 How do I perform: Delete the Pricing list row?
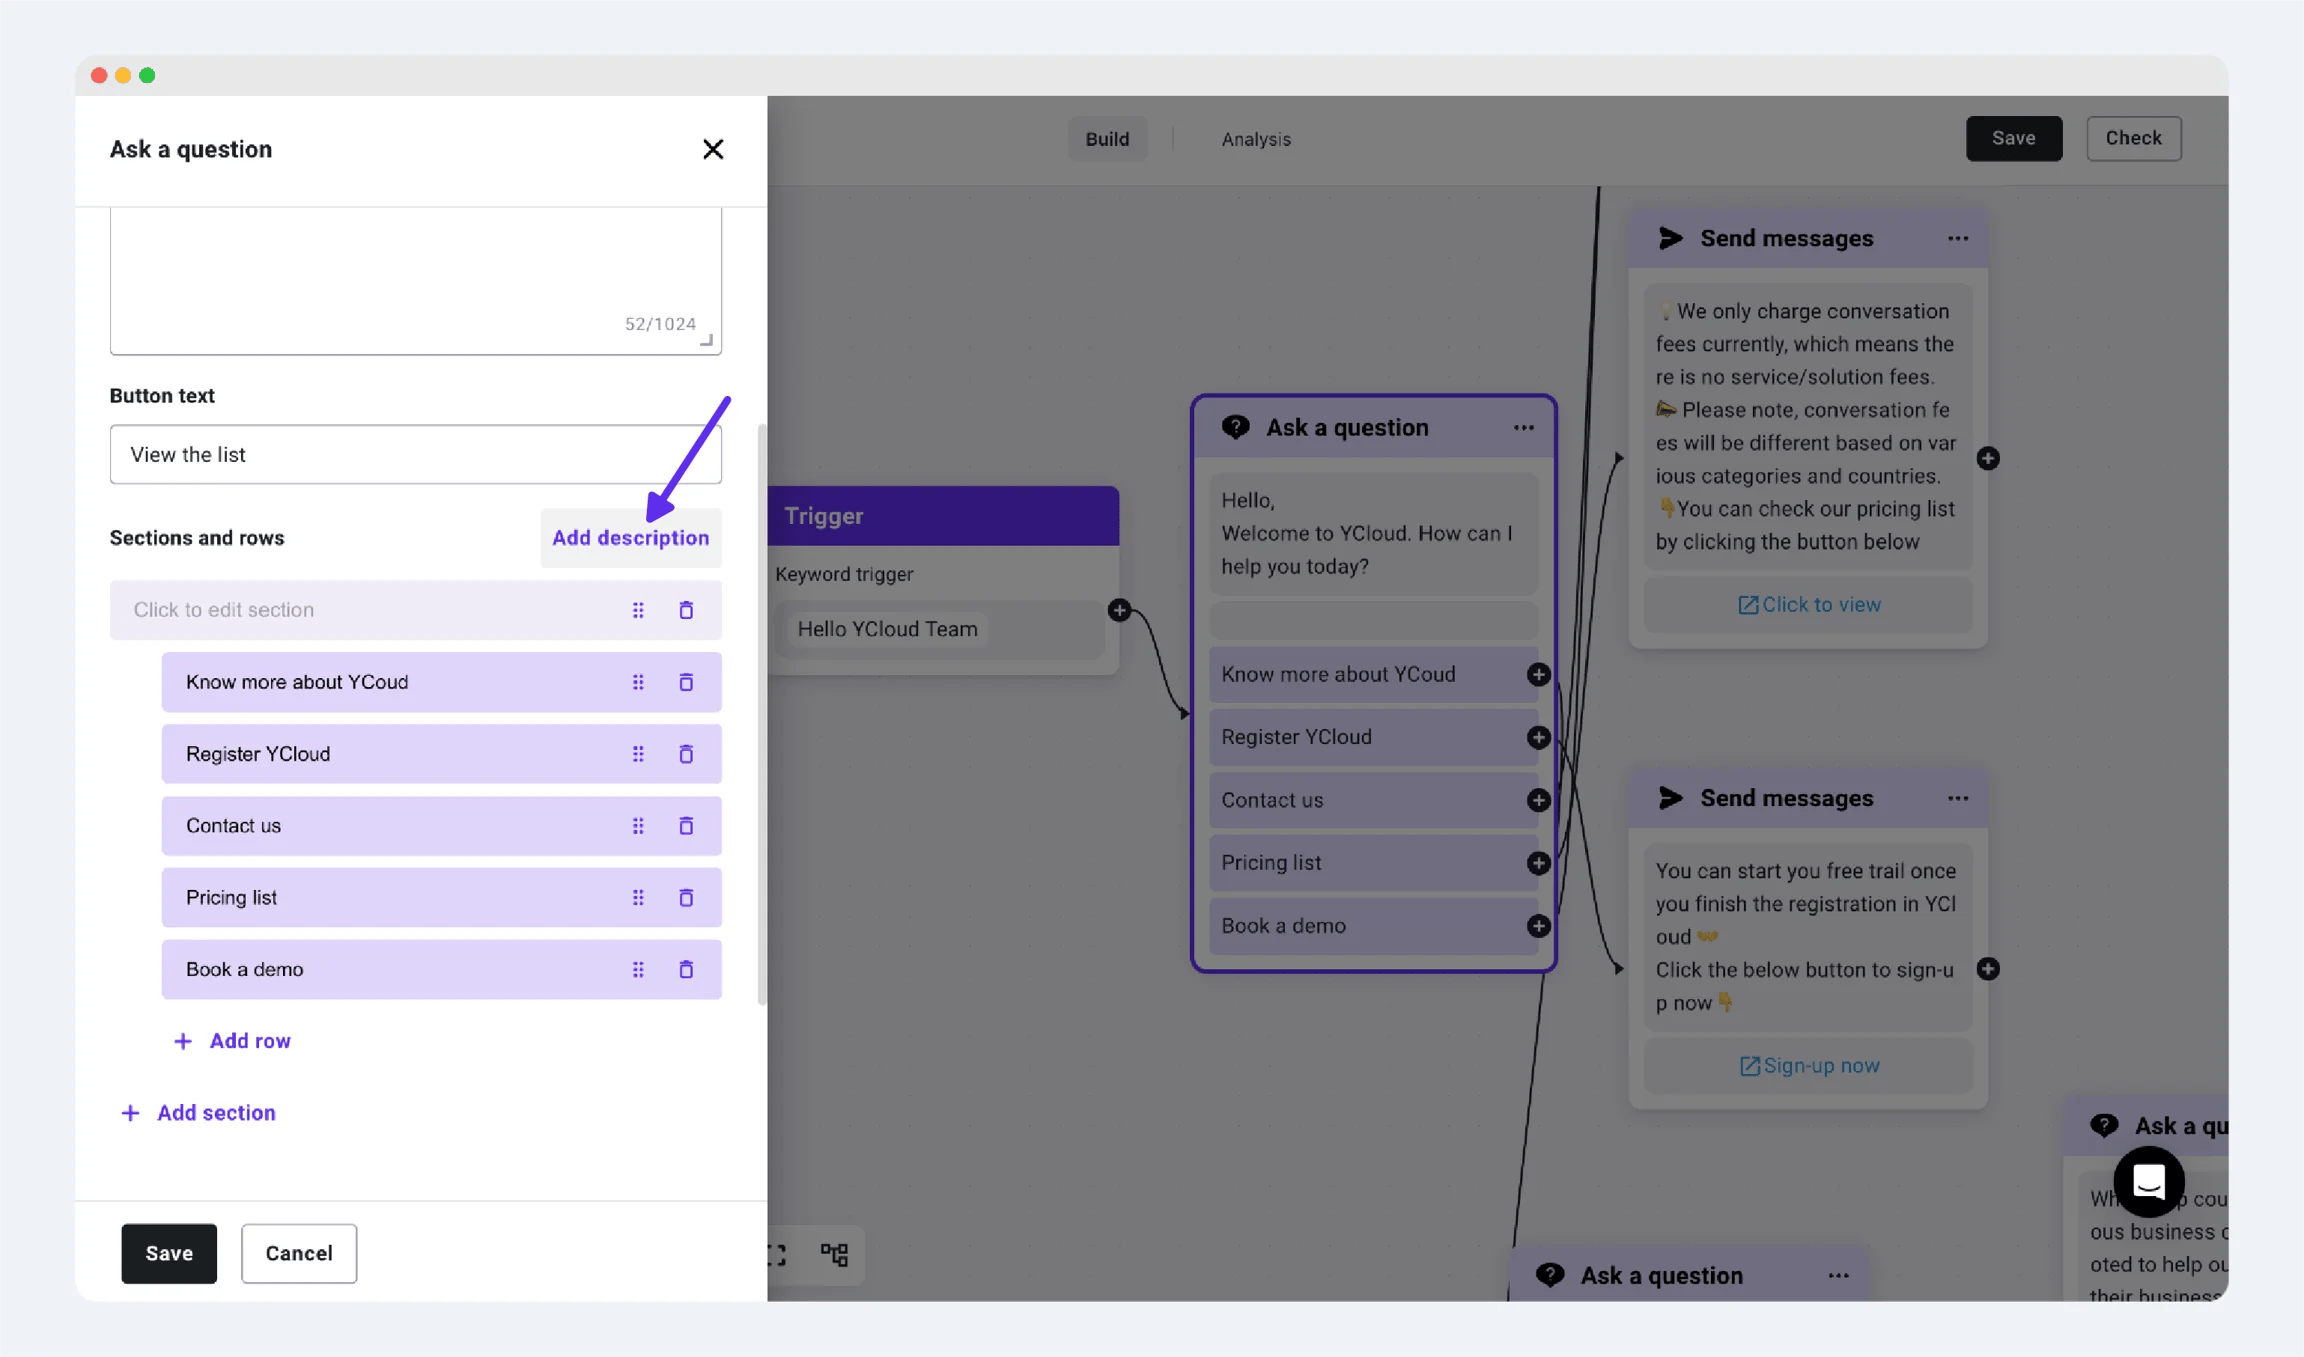[x=686, y=898]
